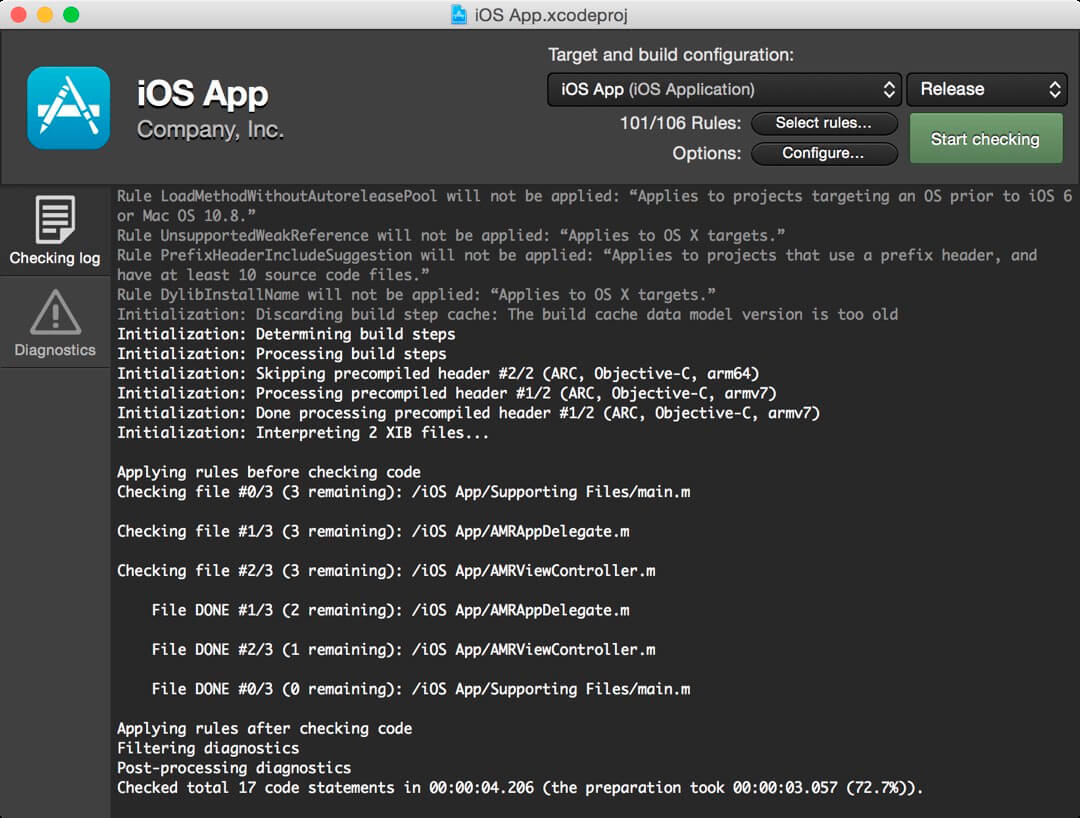Click log line 'Initialization: Processing build steps'
1080x818 pixels.
[x=282, y=354]
